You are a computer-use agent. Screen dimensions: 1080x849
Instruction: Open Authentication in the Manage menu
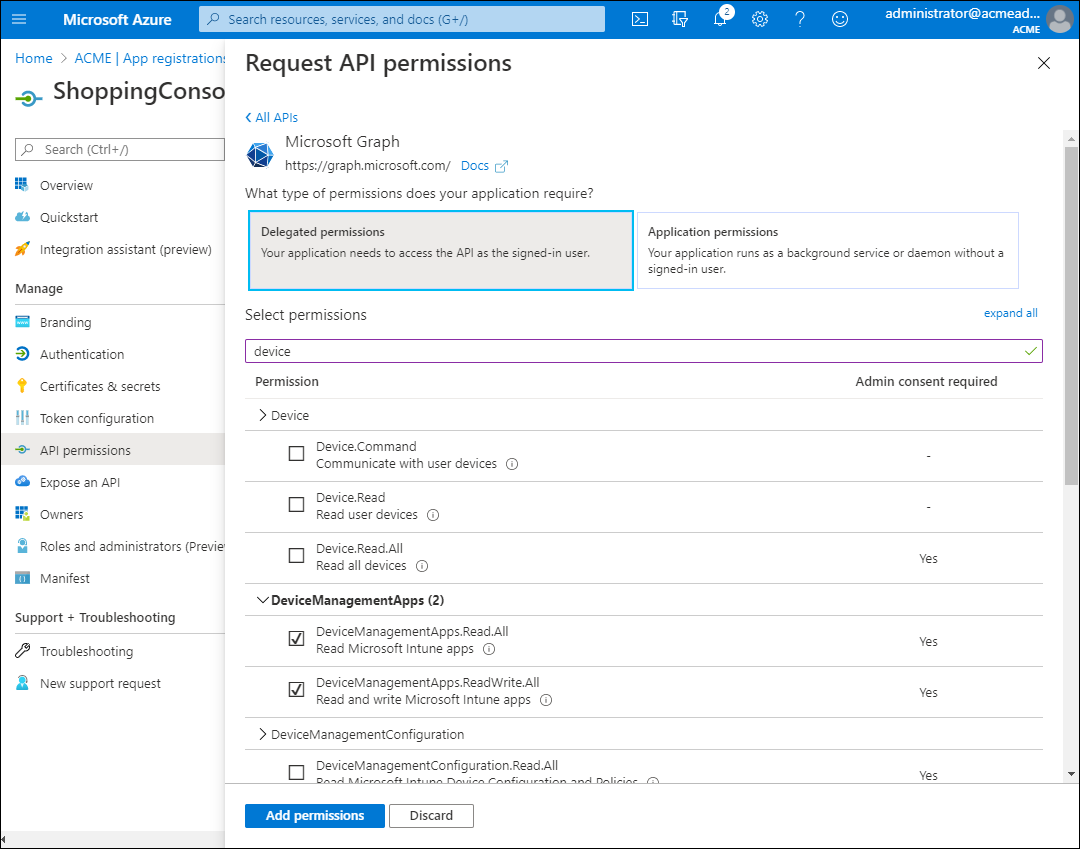pyautogui.click(x=82, y=354)
